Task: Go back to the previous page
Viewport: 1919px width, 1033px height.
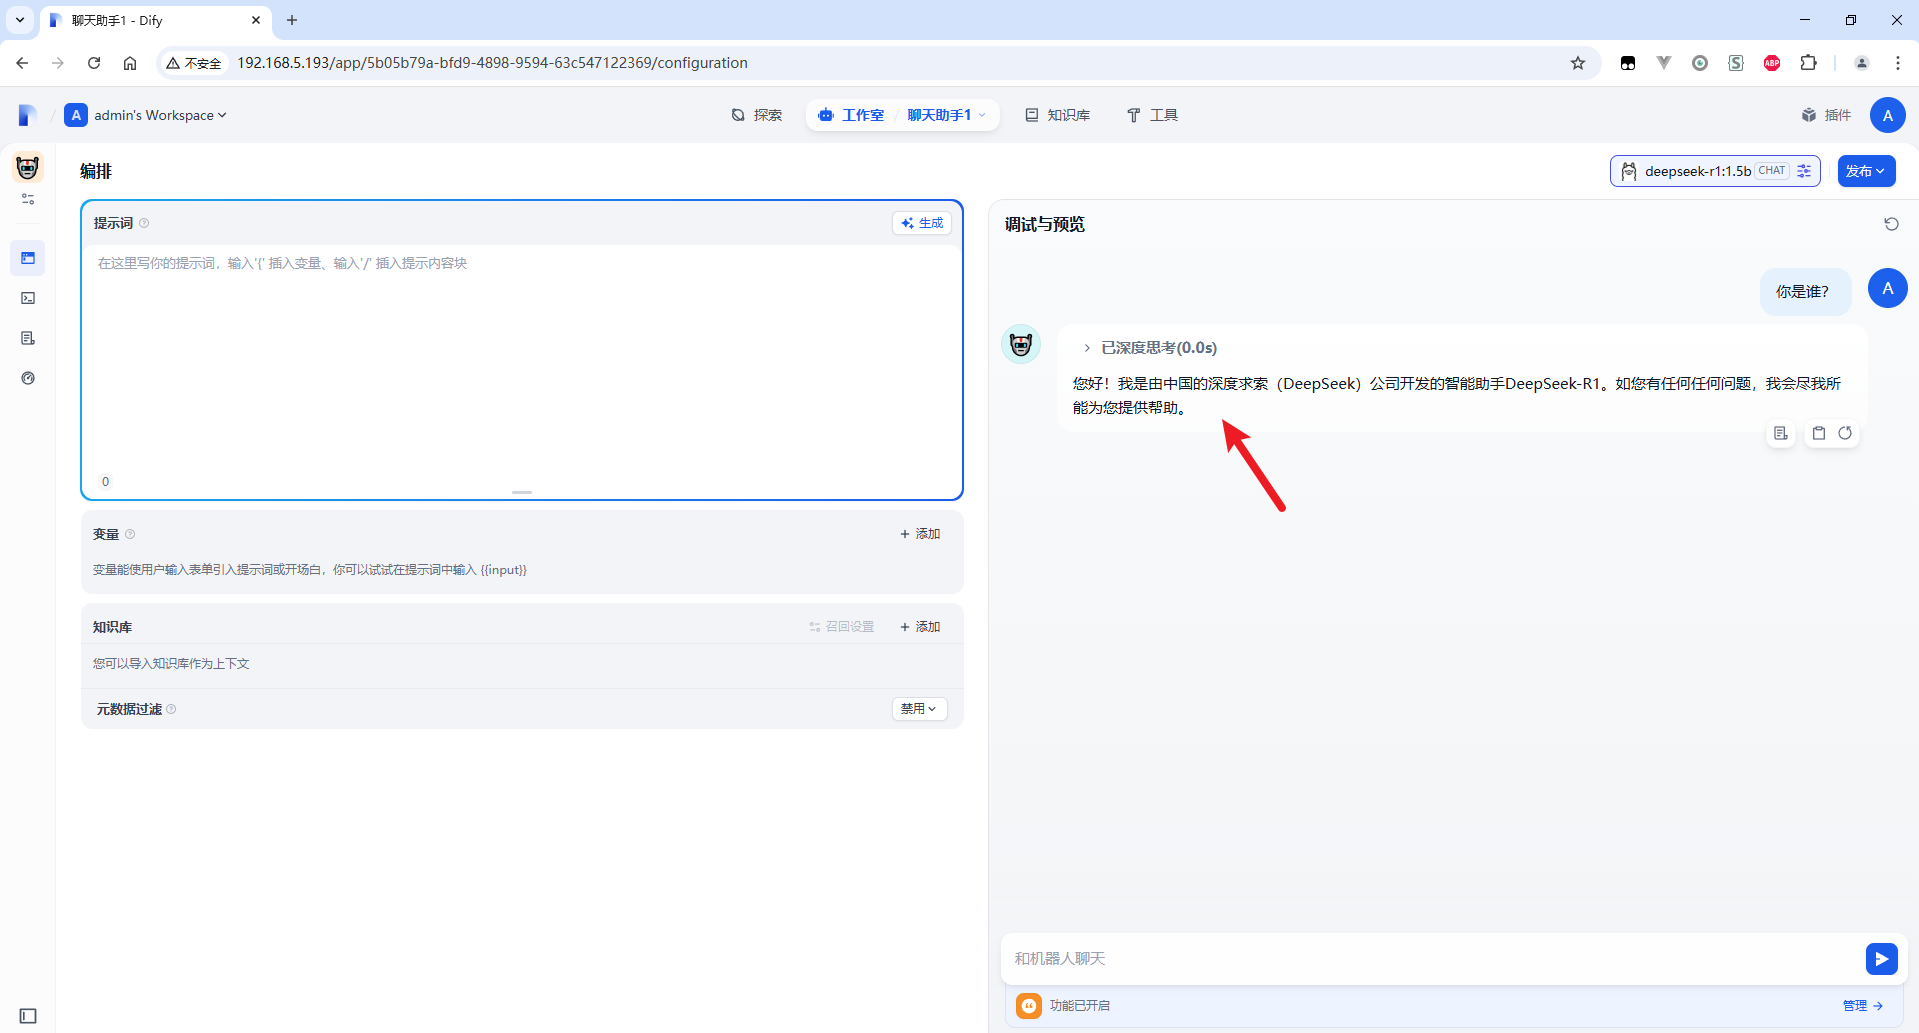Action: coord(22,63)
